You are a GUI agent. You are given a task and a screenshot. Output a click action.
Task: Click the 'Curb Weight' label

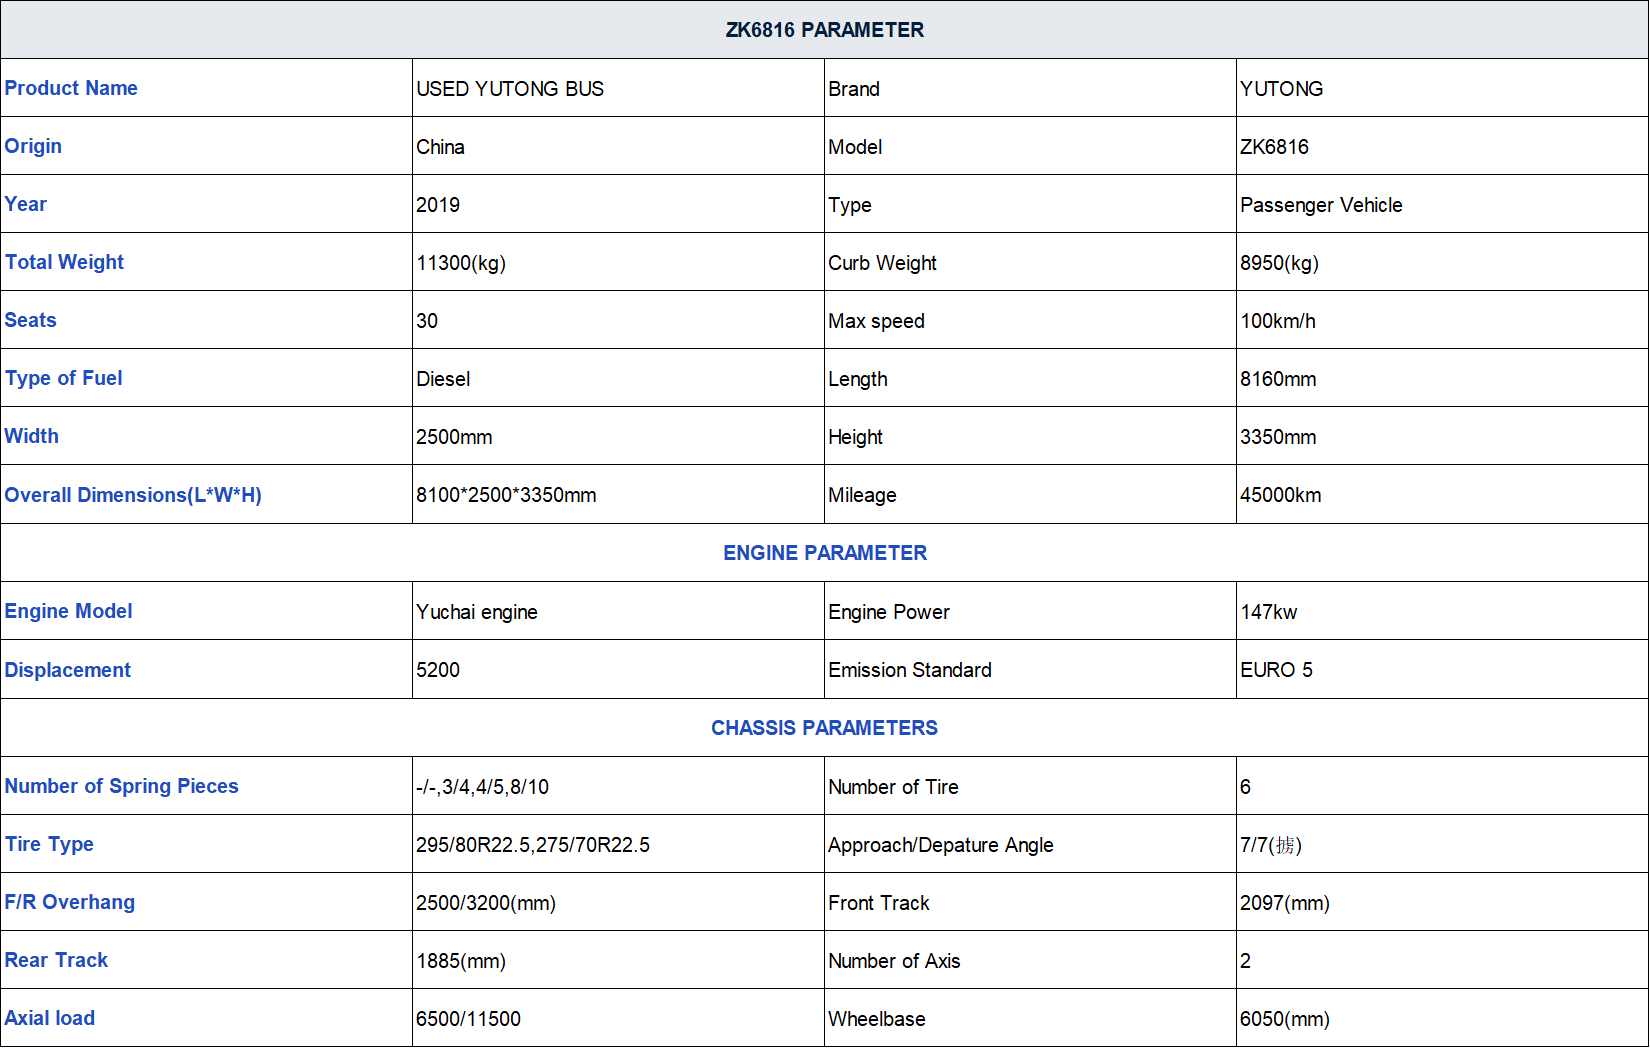coord(882,263)
